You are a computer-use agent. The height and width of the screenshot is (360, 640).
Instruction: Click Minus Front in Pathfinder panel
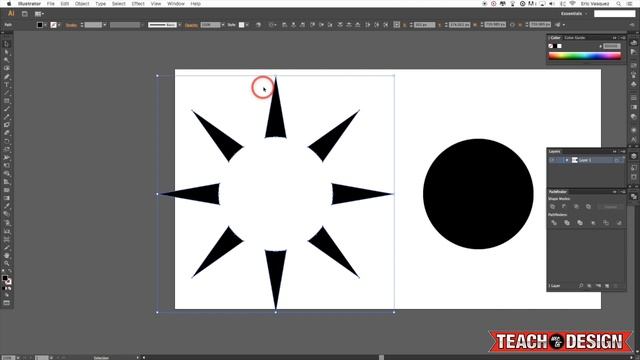[x=564, y=207]
